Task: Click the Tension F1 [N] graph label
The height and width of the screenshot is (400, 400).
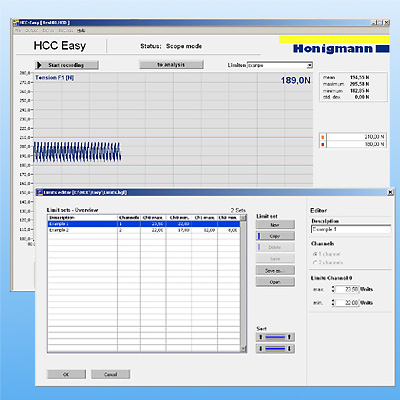Action: click(x=55, y=78)
